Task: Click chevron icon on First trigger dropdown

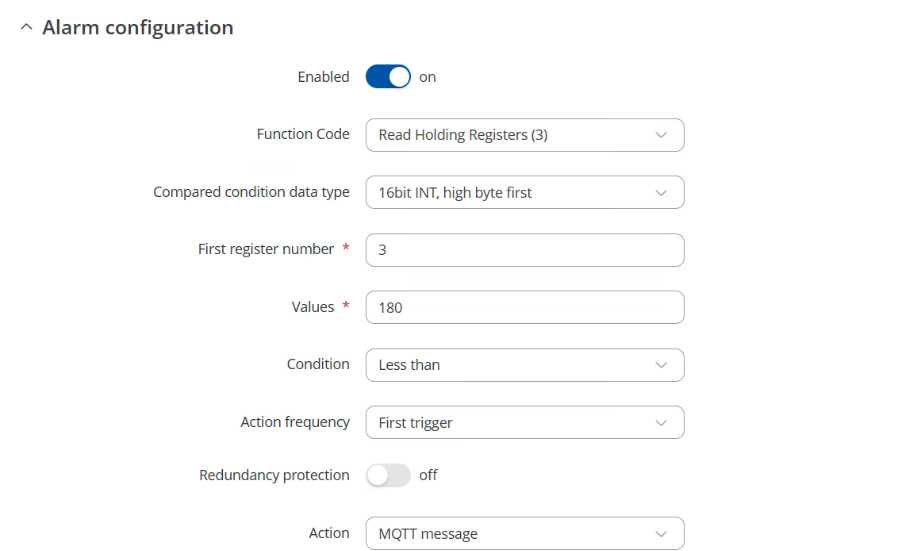Action: click(661, 423)
